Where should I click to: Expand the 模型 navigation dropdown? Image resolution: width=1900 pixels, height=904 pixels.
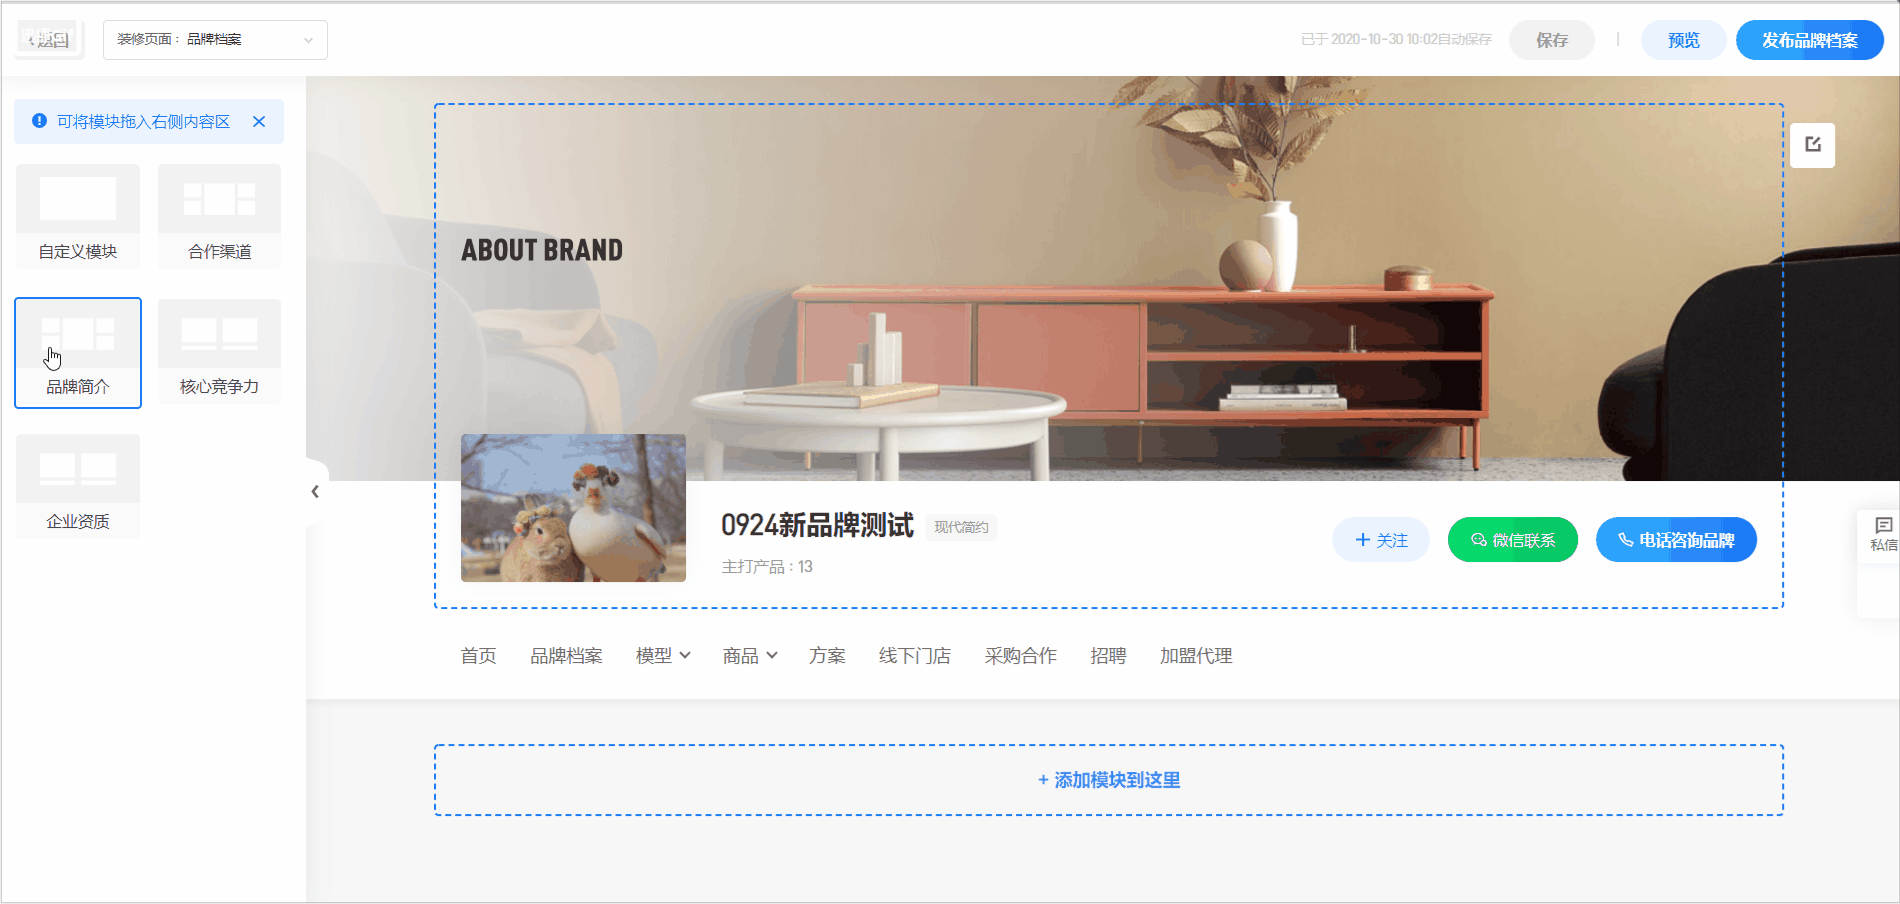663,656
